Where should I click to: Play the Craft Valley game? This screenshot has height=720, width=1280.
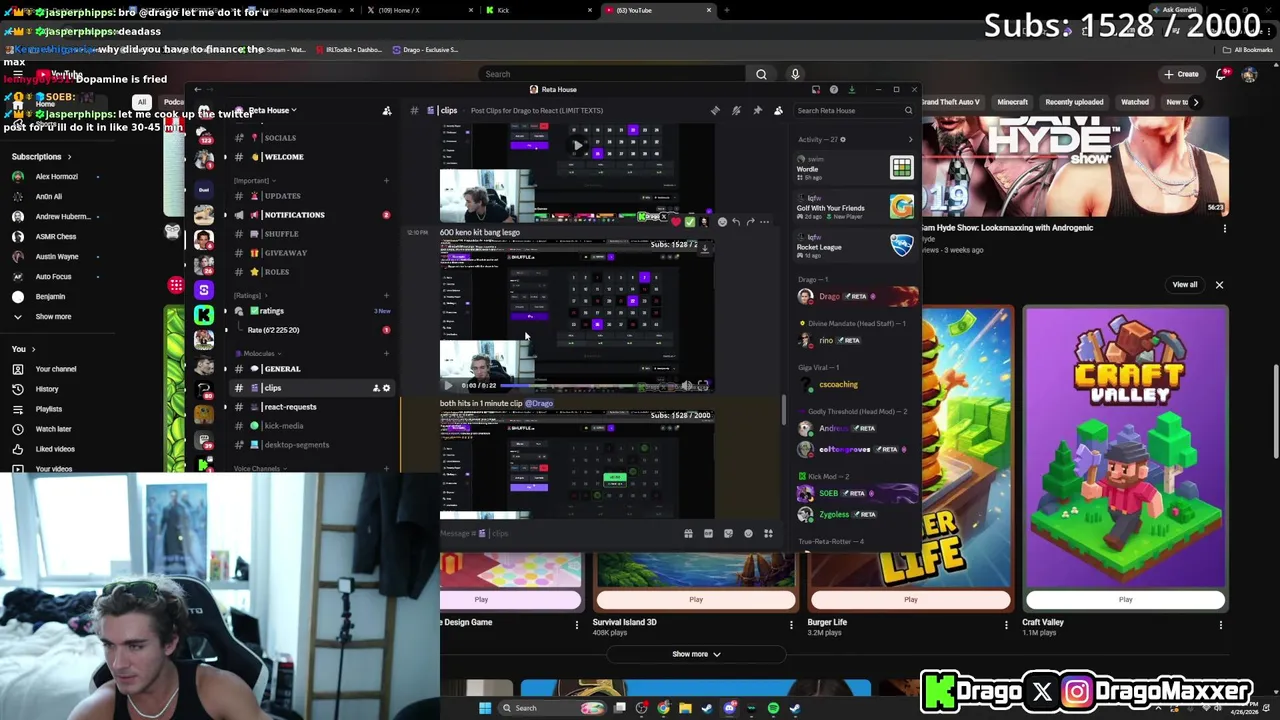tap(1125, 600)
